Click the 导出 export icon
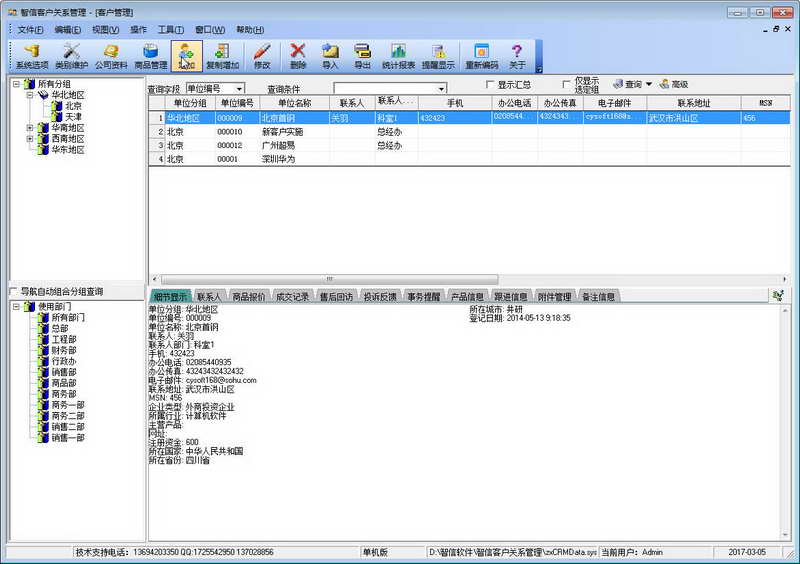 pyautogui.click(x=362, y=56)
